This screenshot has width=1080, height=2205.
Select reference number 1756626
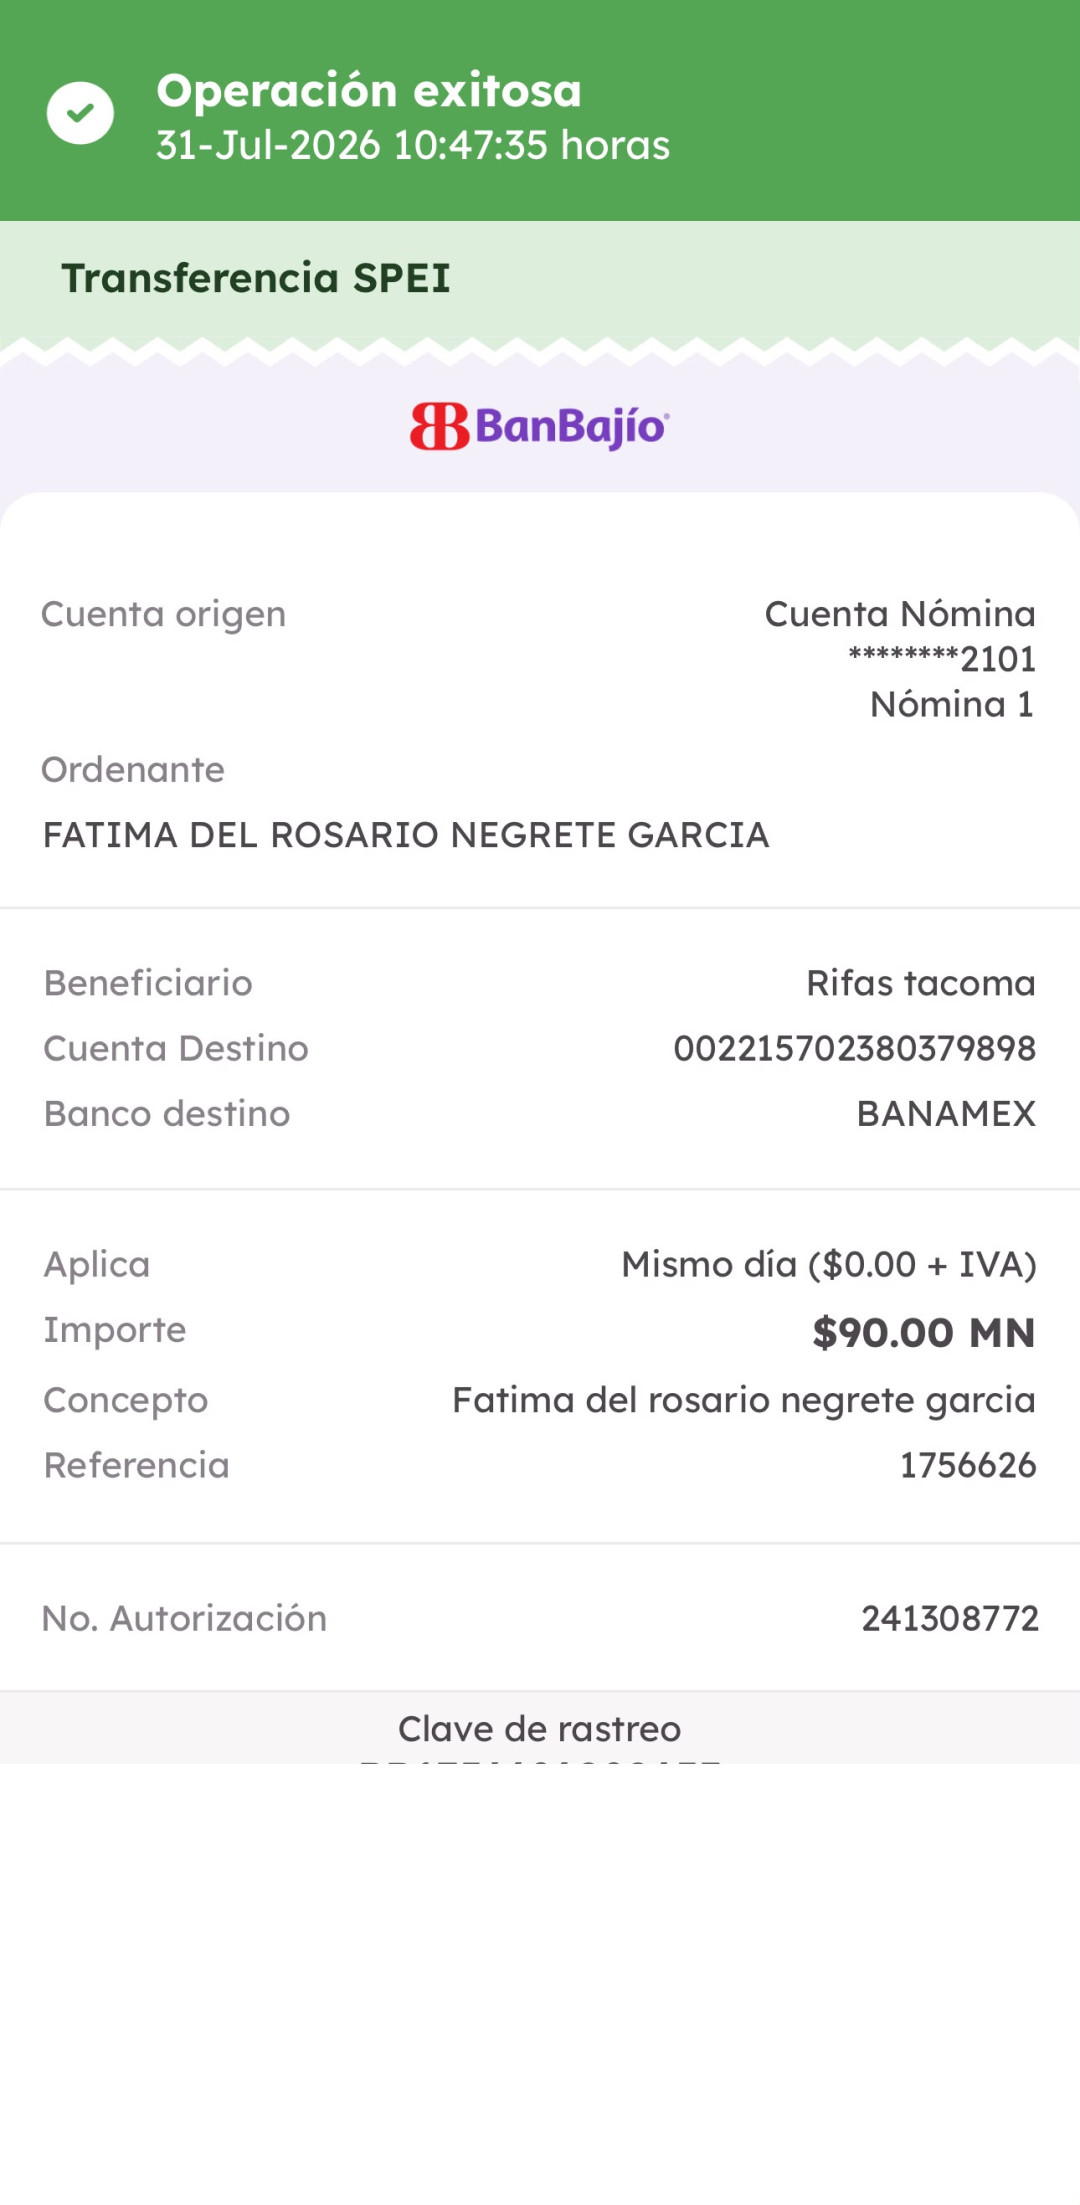968,1465
